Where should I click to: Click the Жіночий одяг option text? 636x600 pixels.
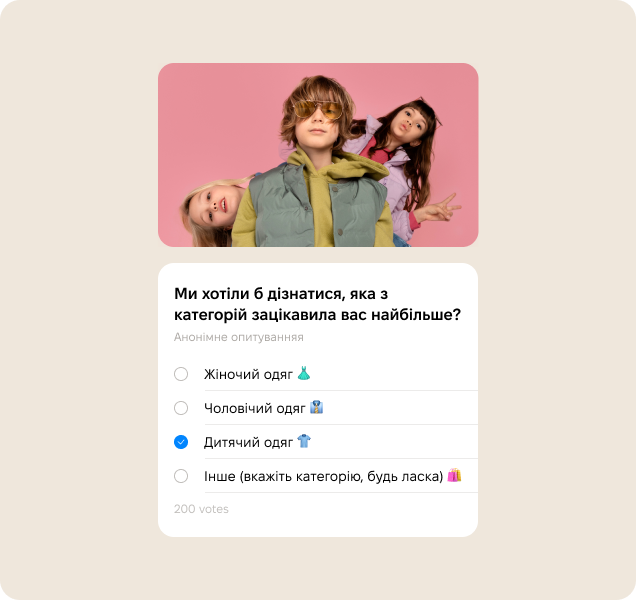248,374
